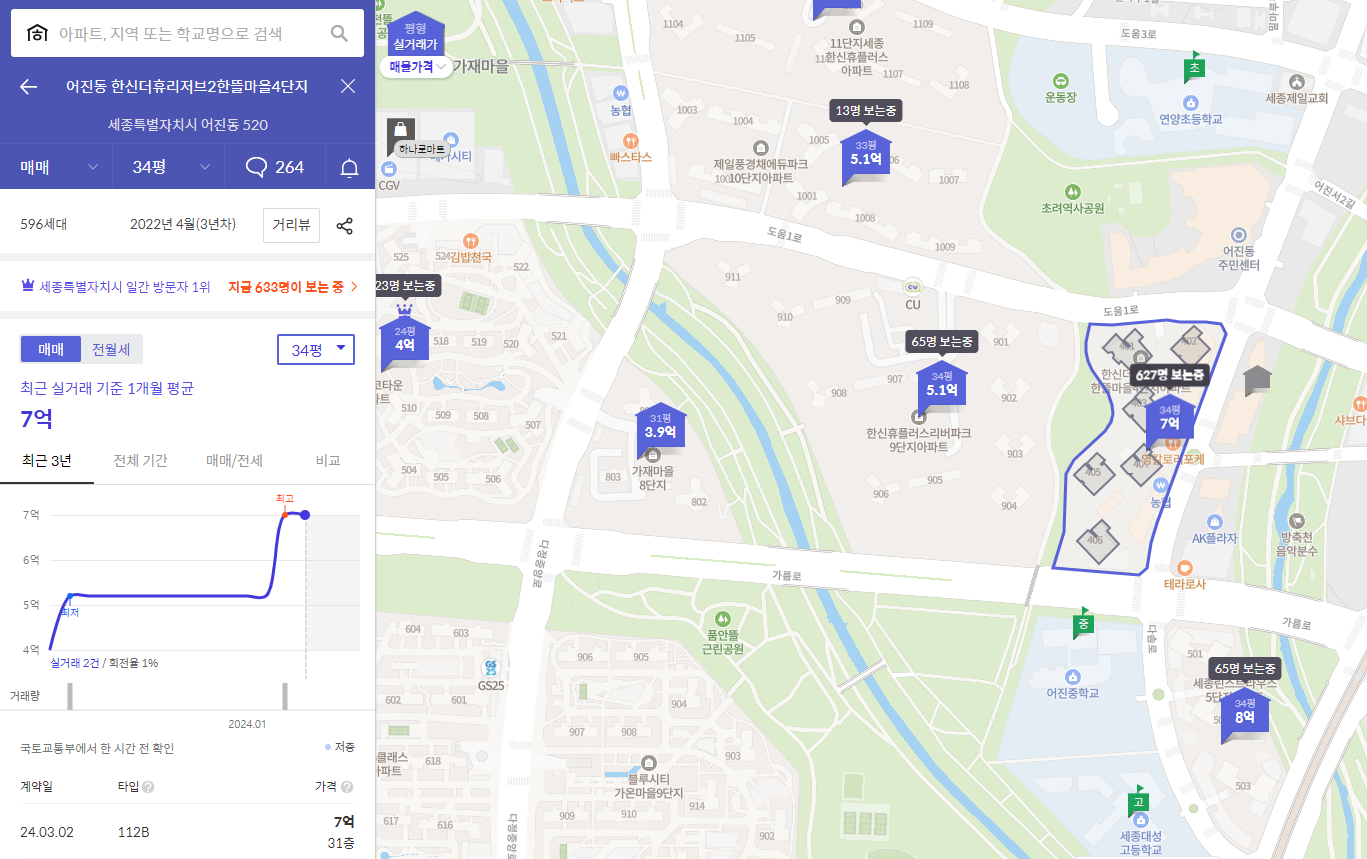This screenshot has width=1367, height=859.
Task: Expand the 매물가격 dropdown on map
Action: point(418,66)
